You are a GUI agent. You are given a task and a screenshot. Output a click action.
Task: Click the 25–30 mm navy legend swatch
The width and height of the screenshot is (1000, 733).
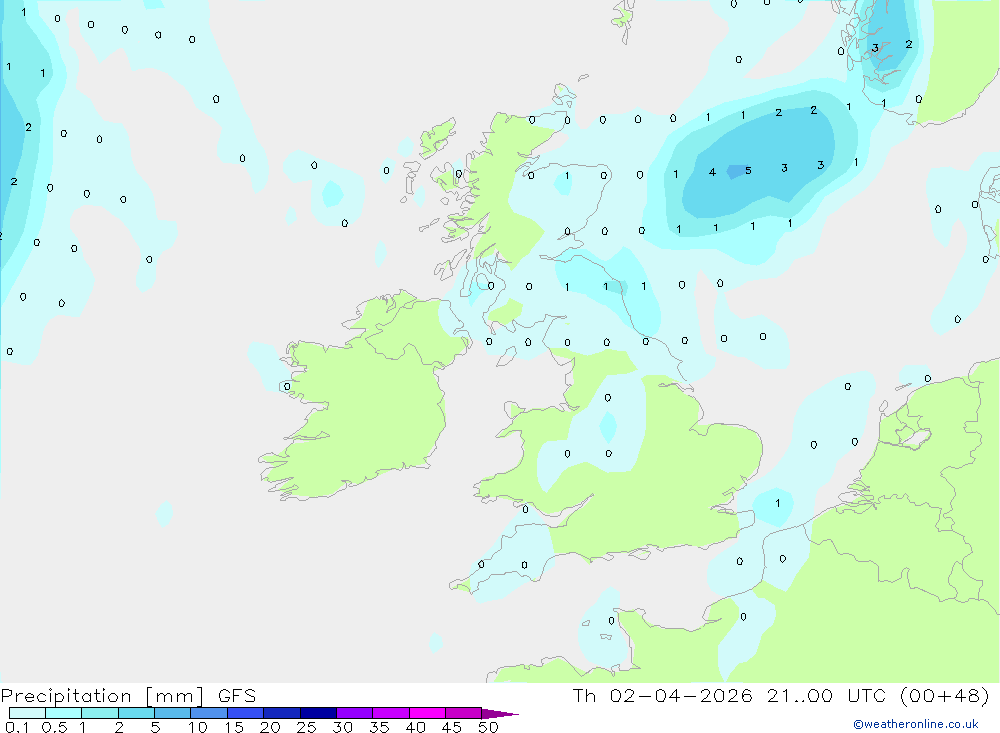click(318, 713)
